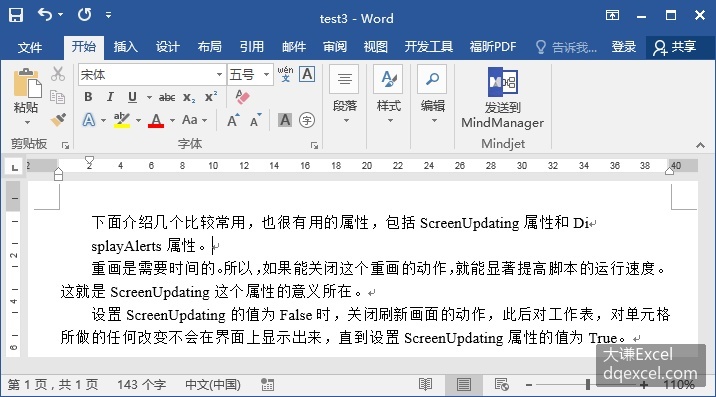This screenshot has height=397, width=716.
Task: Collapse the ribbon with the chevron
Action: 700,145
